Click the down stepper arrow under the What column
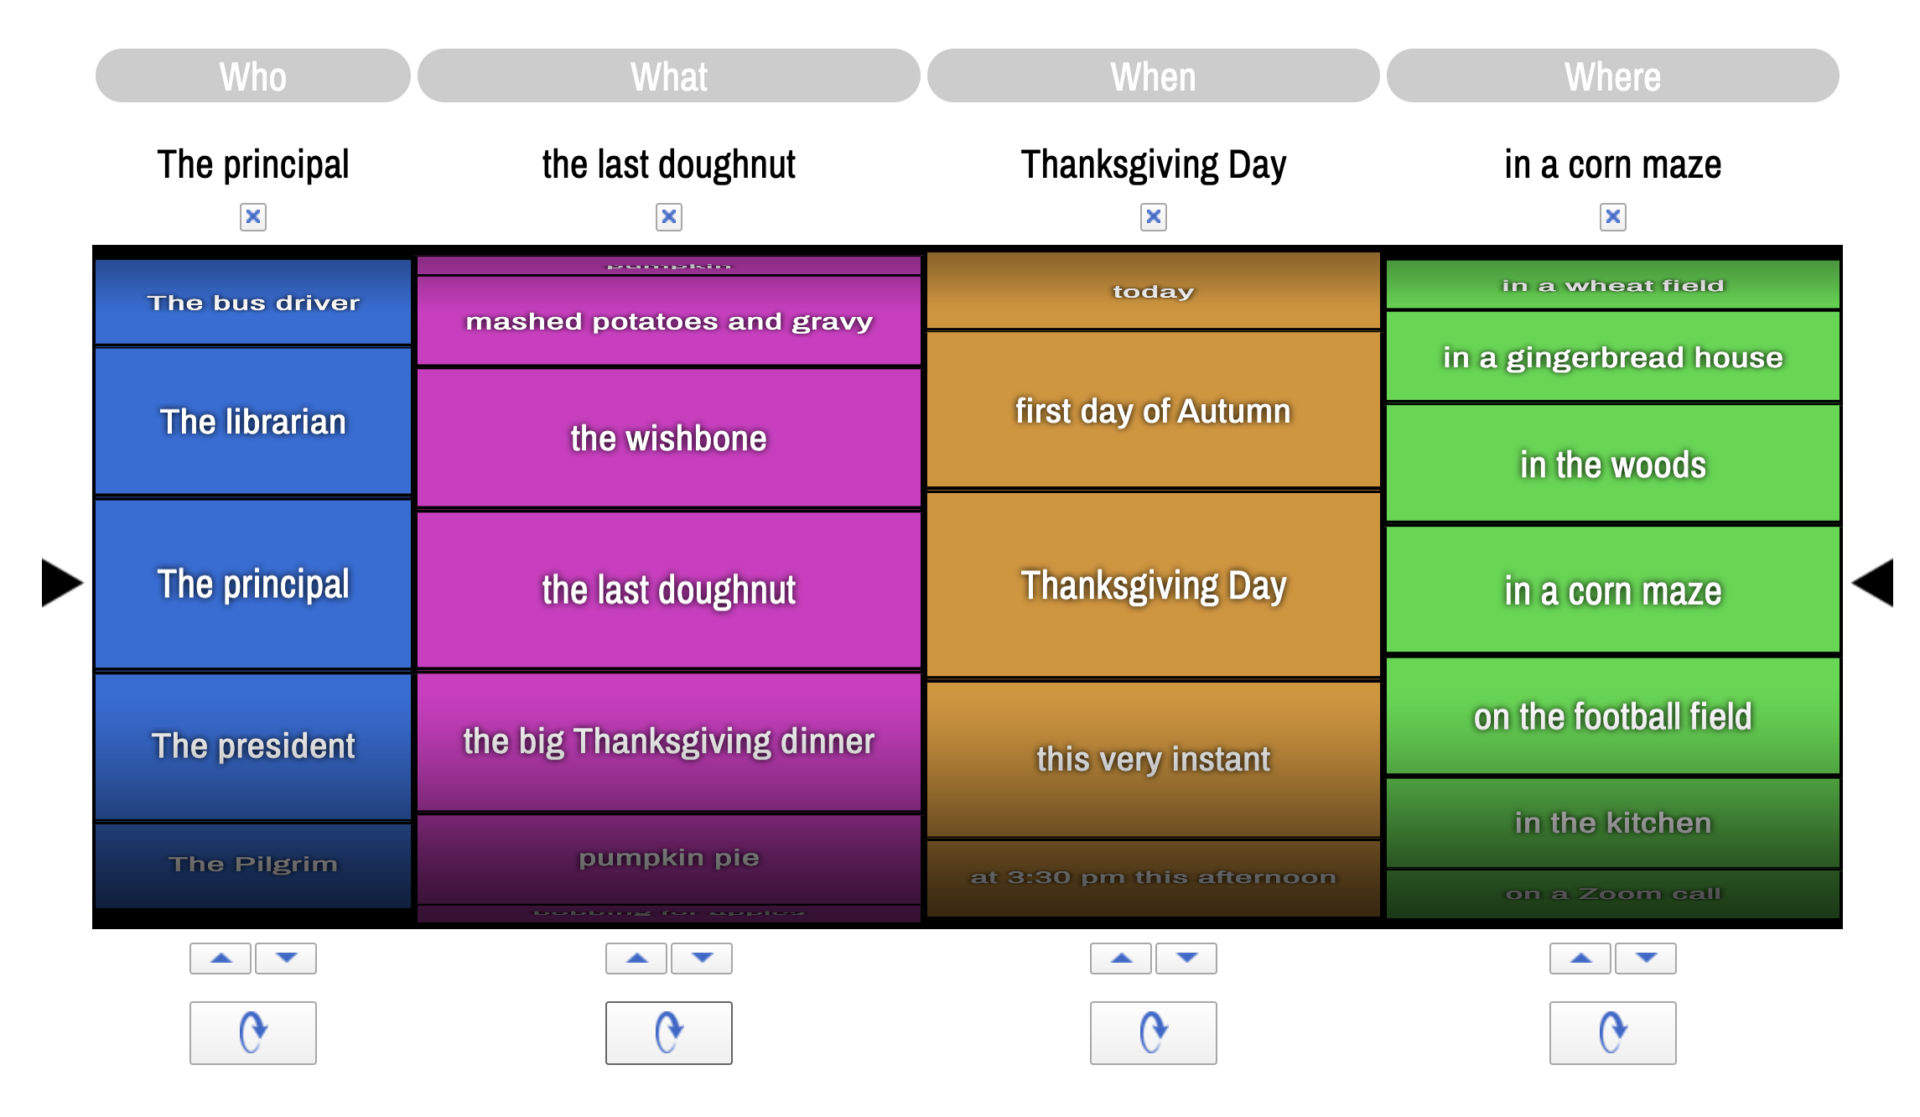Image resolution: width=1920 pixels, height=1117 pixels. click(x=701, y=958)
